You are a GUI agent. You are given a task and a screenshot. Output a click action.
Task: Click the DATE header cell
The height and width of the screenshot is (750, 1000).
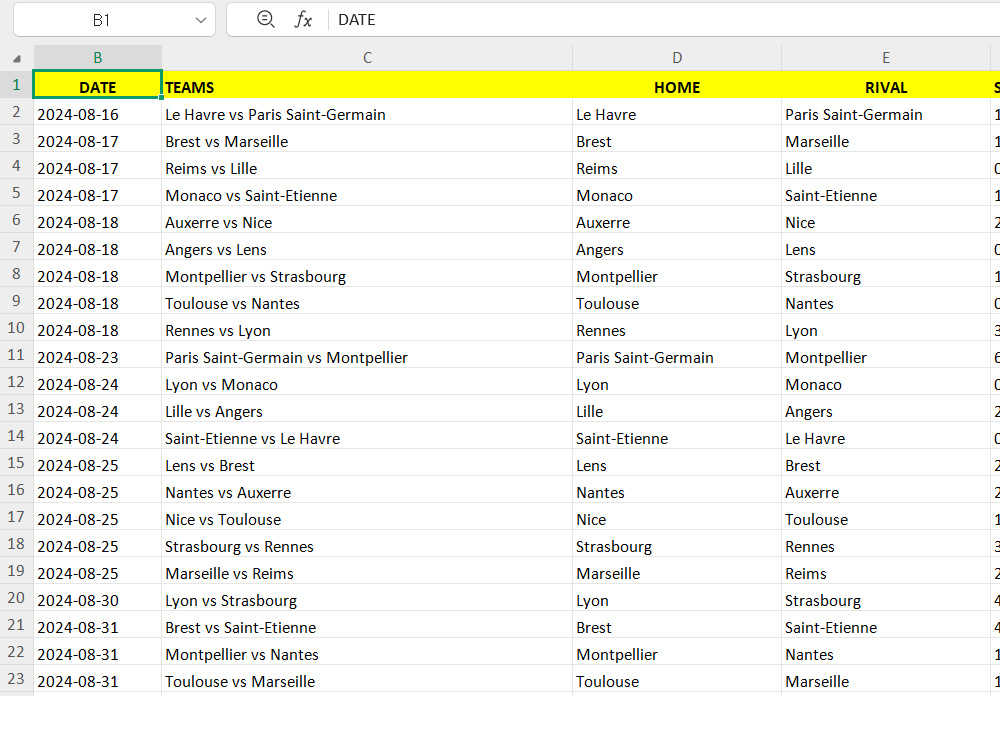pos(98,85)
